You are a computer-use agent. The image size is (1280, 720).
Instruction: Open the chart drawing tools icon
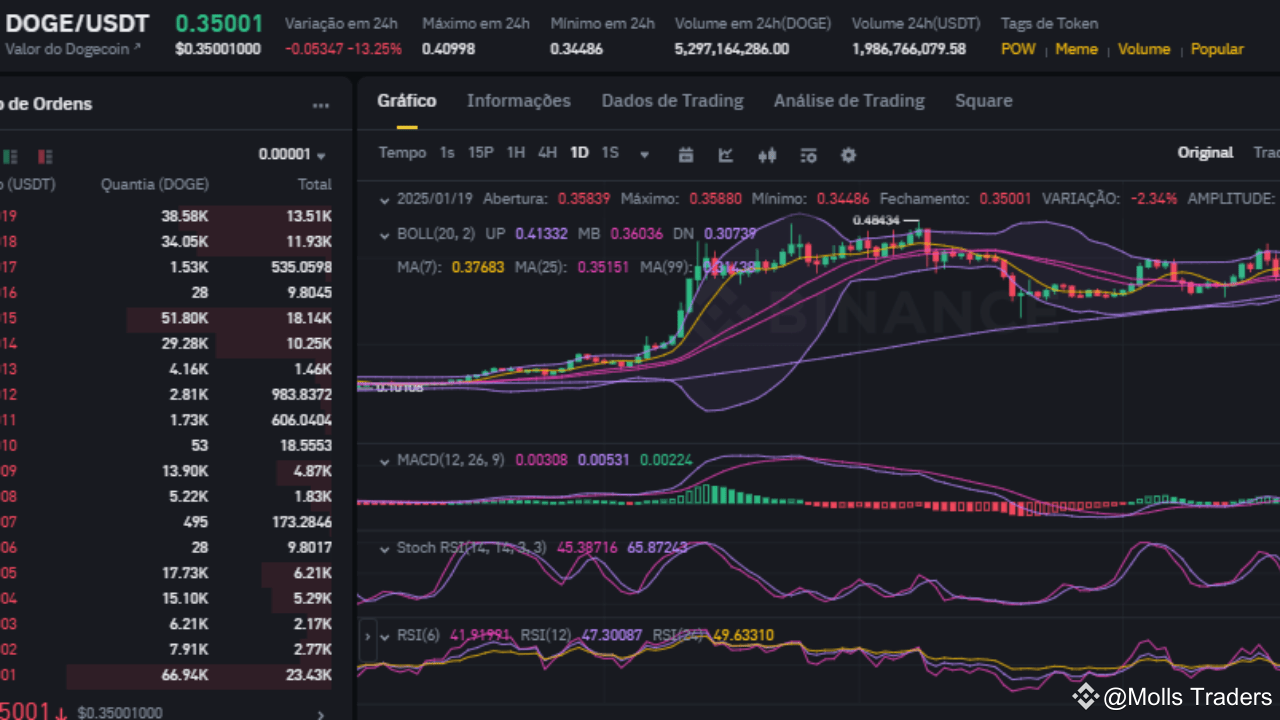coord(726,154)
